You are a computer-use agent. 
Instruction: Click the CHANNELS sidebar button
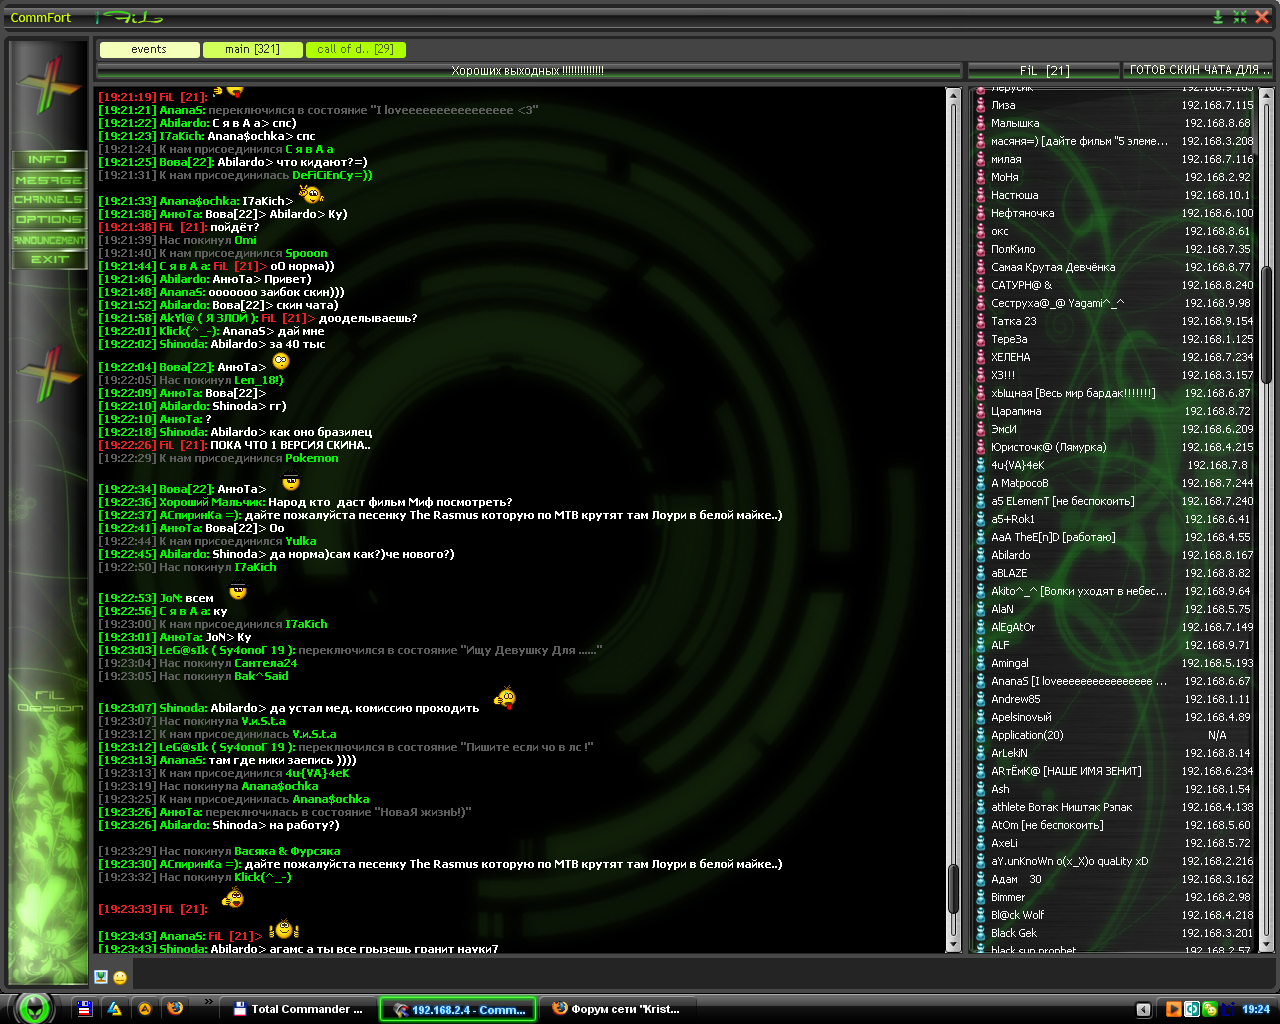coord(48,199)
